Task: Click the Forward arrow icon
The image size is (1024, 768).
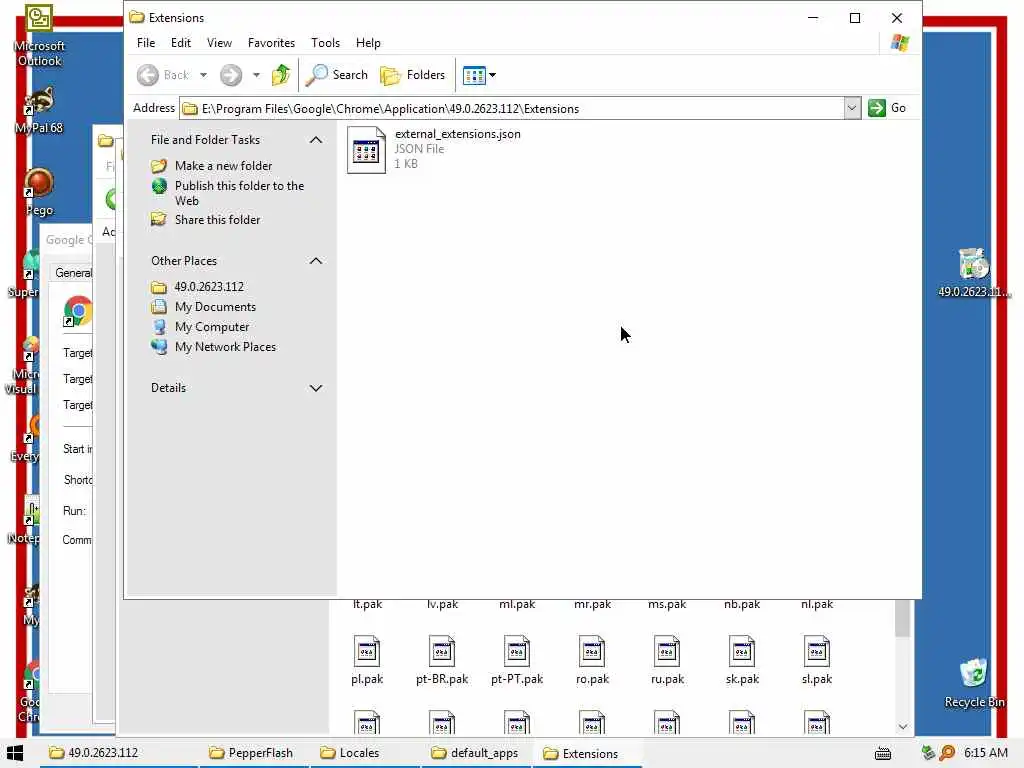Action: tap(231, 75)
